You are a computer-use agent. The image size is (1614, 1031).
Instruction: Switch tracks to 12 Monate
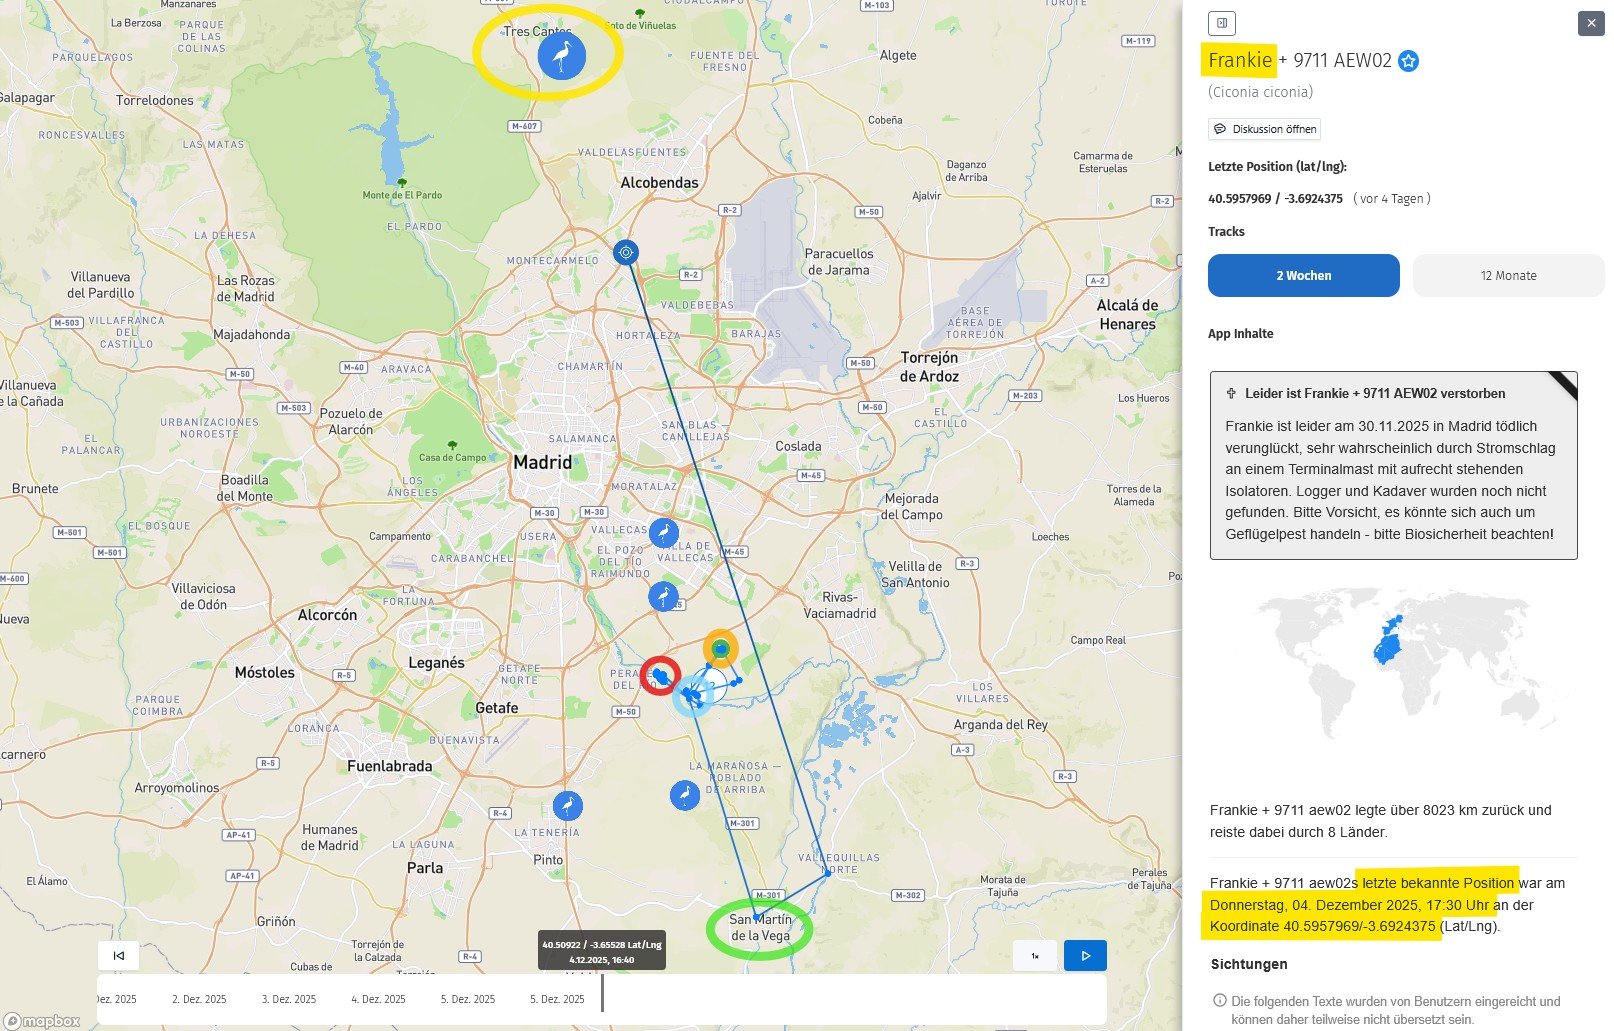1508,276
